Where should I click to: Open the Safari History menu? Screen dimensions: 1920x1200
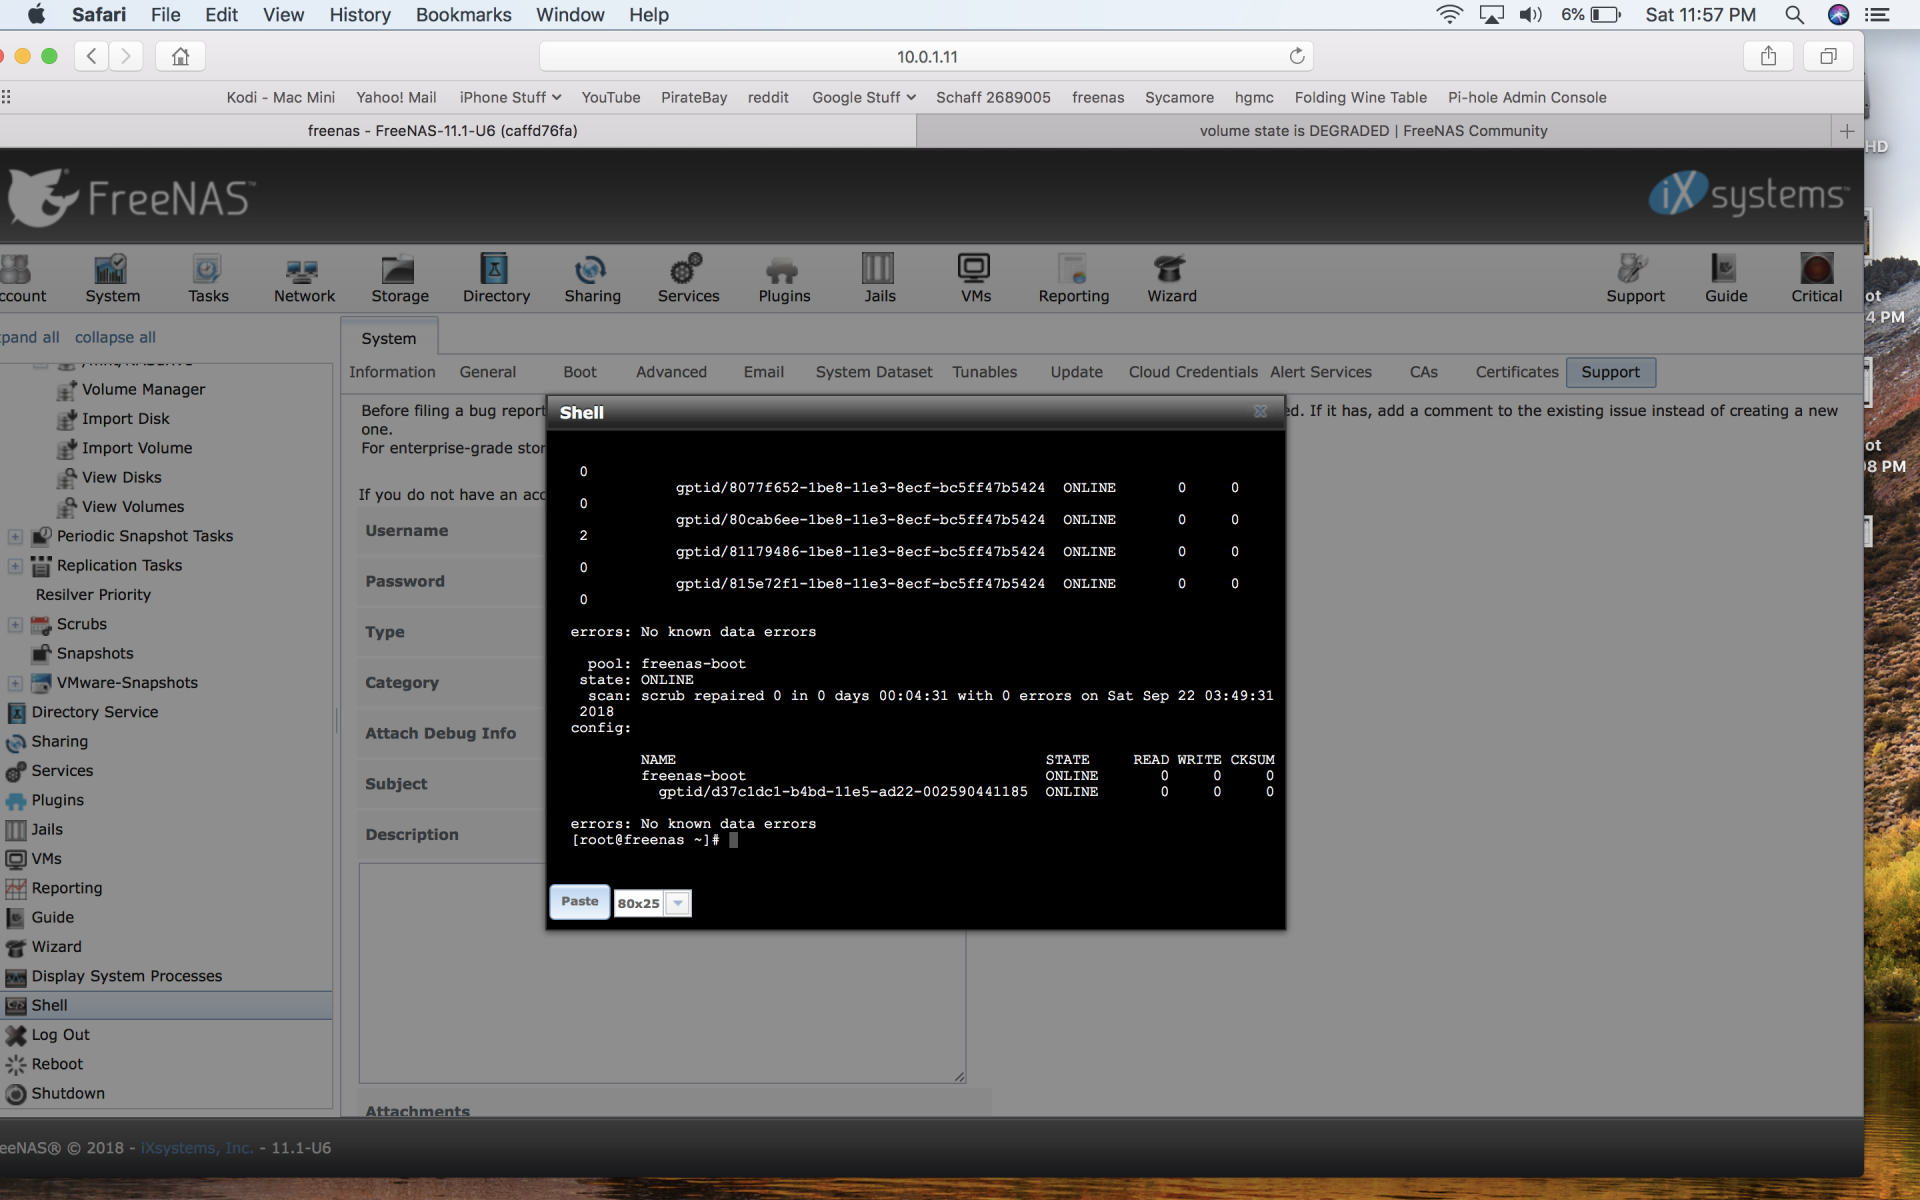coord(360,15)
